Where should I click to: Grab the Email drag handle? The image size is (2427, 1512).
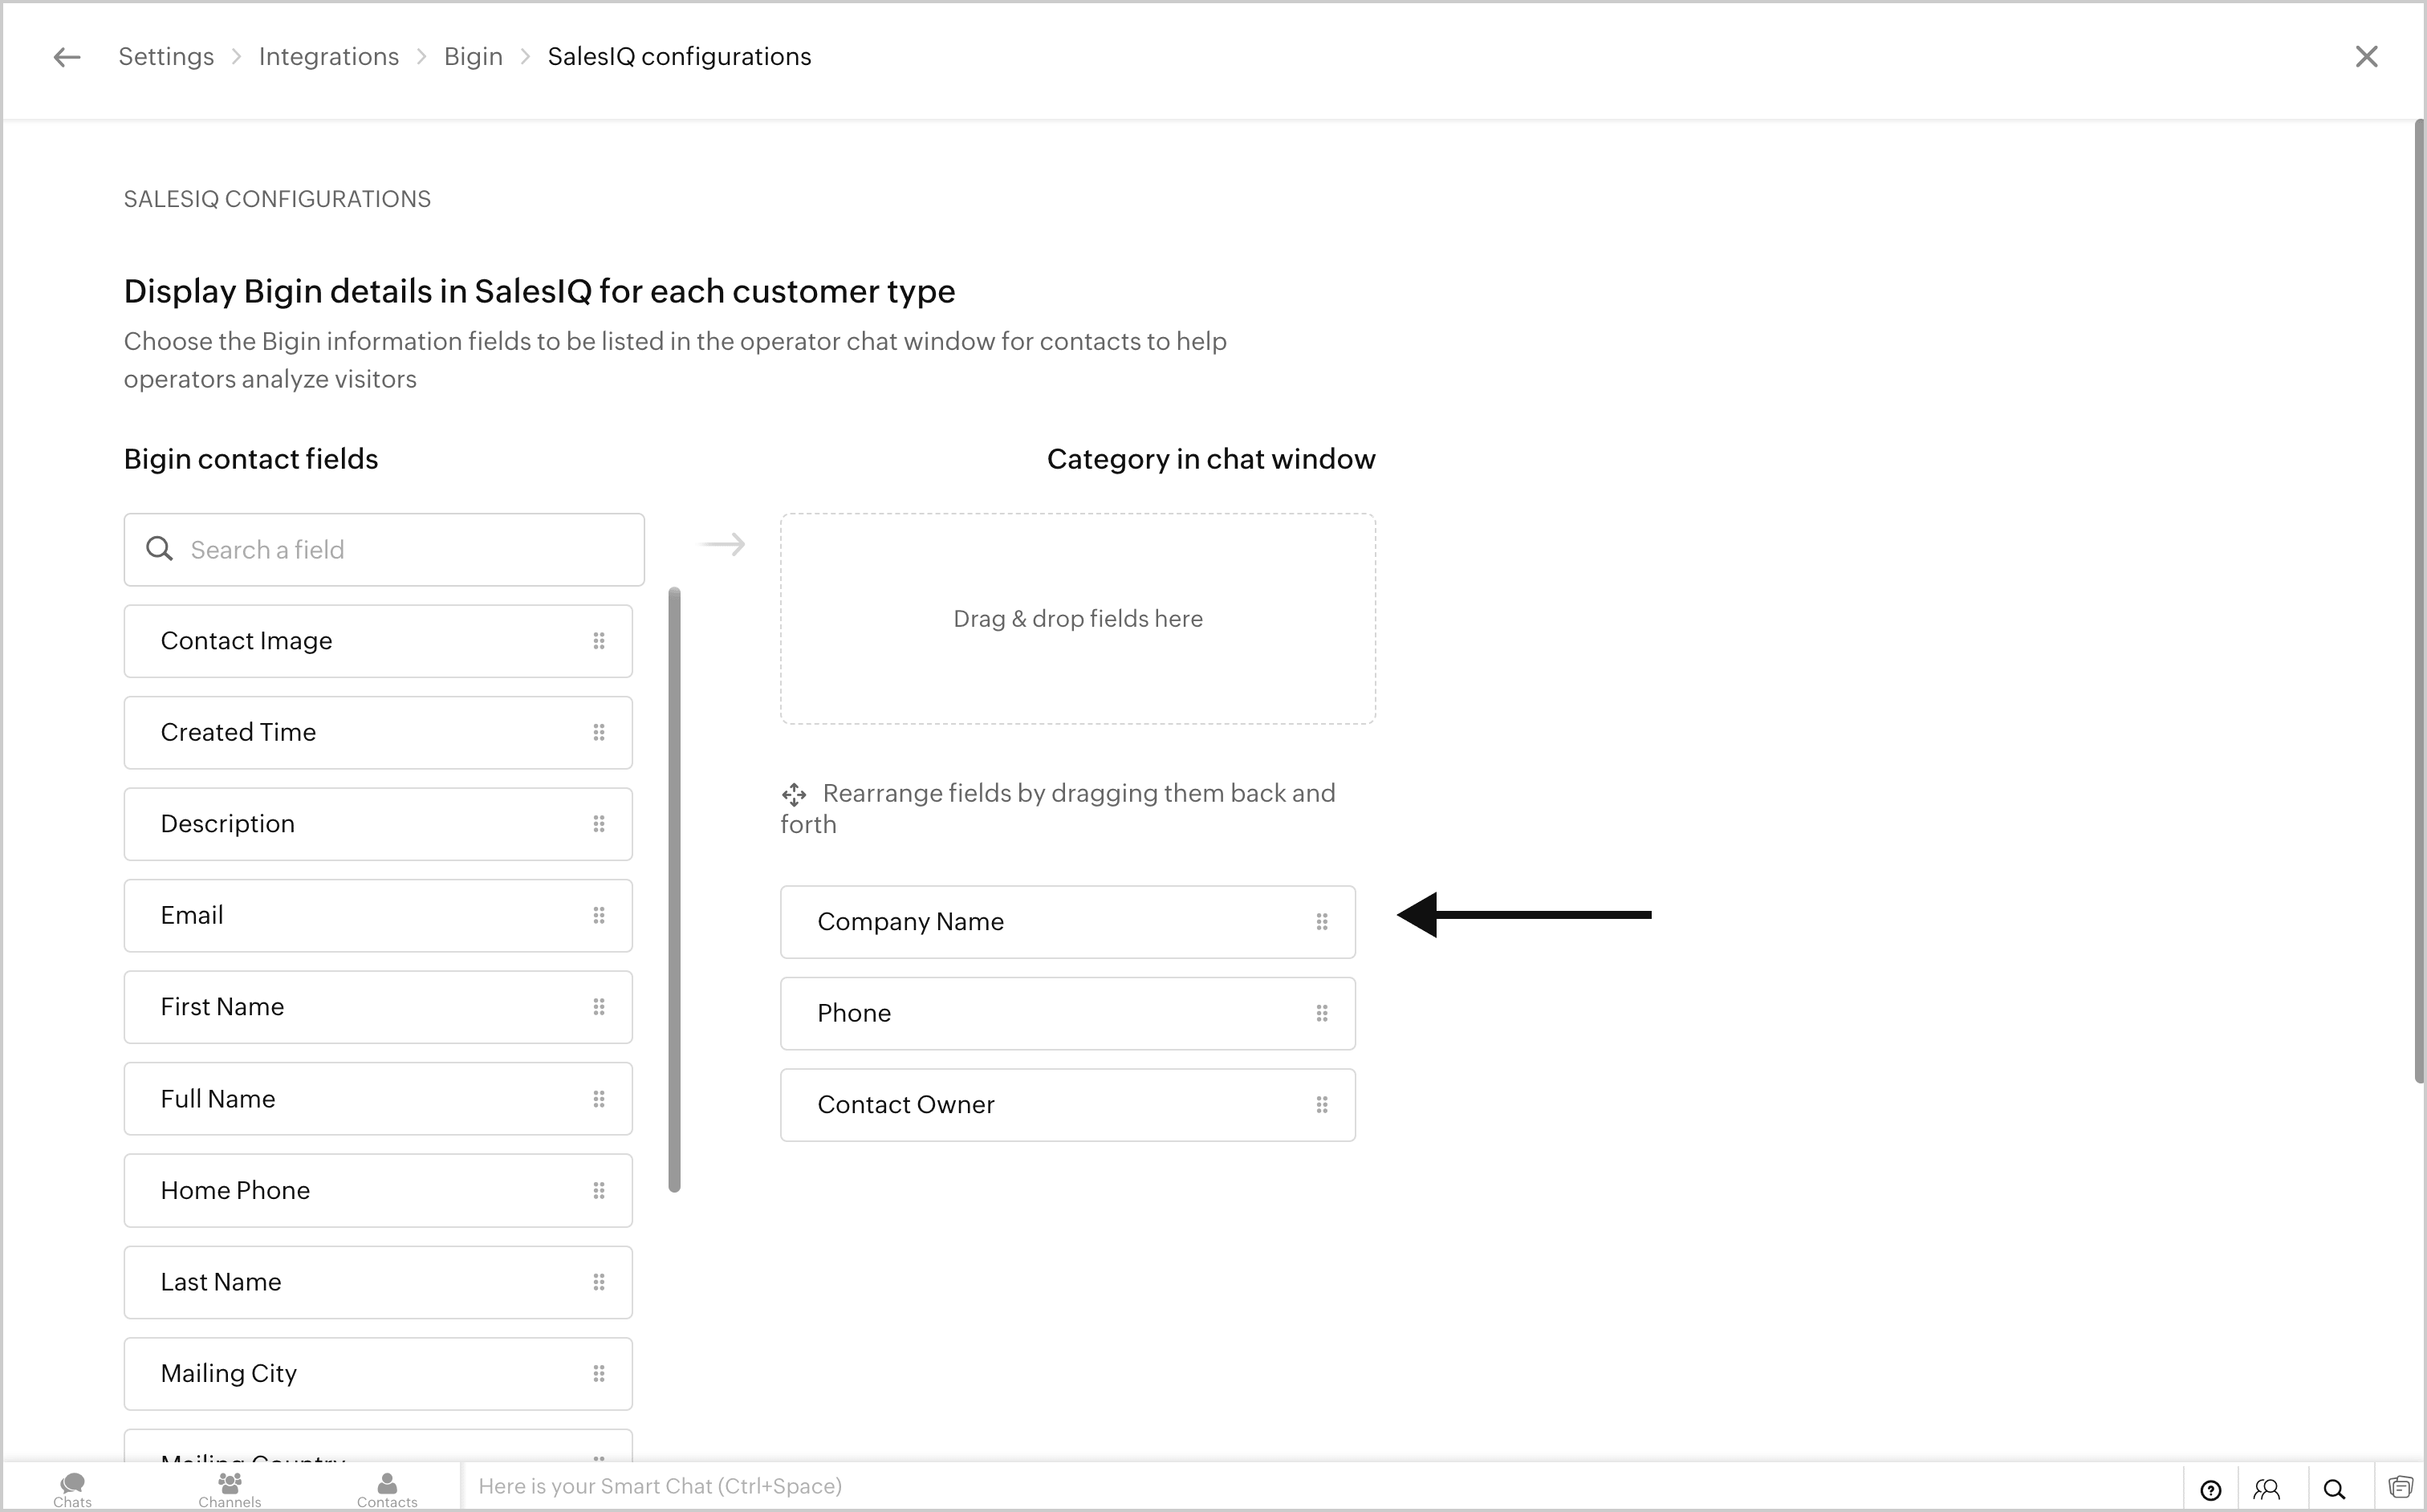(599, 916)
